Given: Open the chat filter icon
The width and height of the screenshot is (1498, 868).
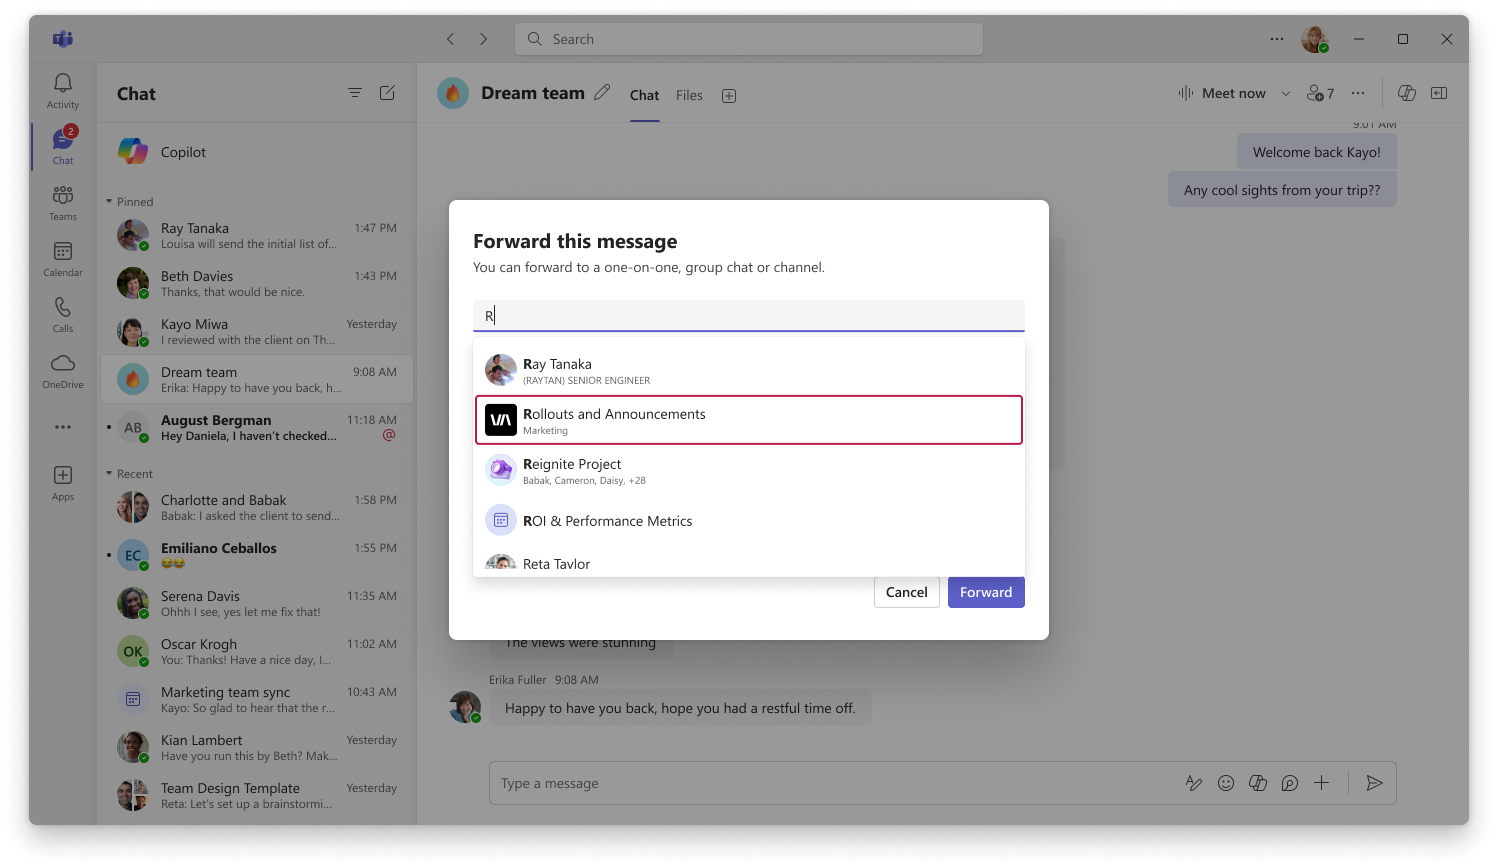Looking at the screenshot, I should tap(355, 92).
